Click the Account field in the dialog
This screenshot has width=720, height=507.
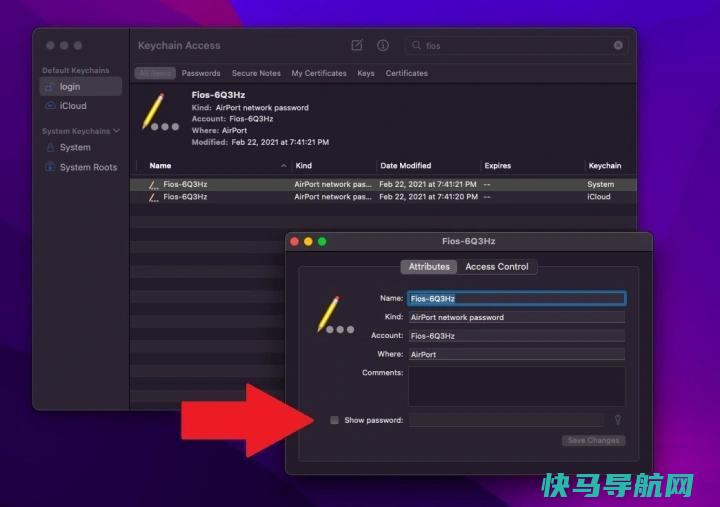[x=517, y=336]
